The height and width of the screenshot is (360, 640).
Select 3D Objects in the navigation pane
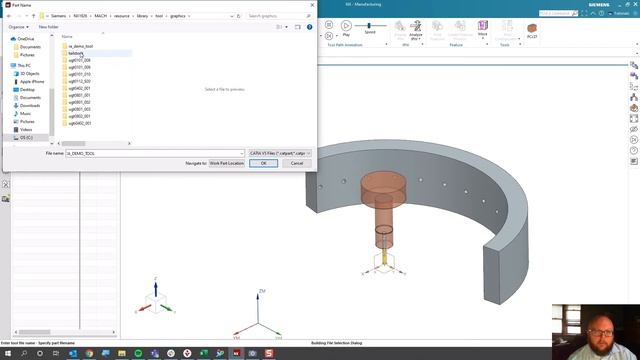[x=29, y=73]
